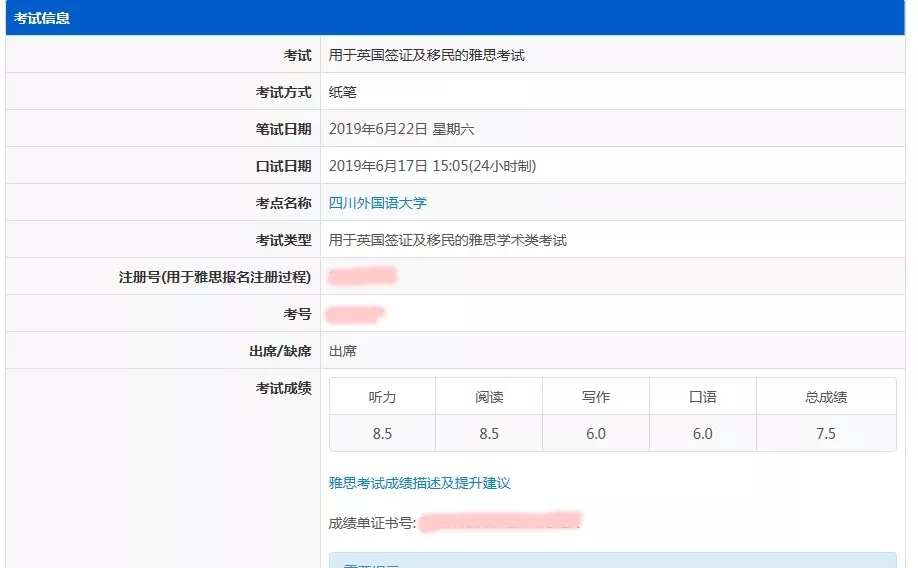Click the 口语 column header
The image size is (918, 568).
703,397
